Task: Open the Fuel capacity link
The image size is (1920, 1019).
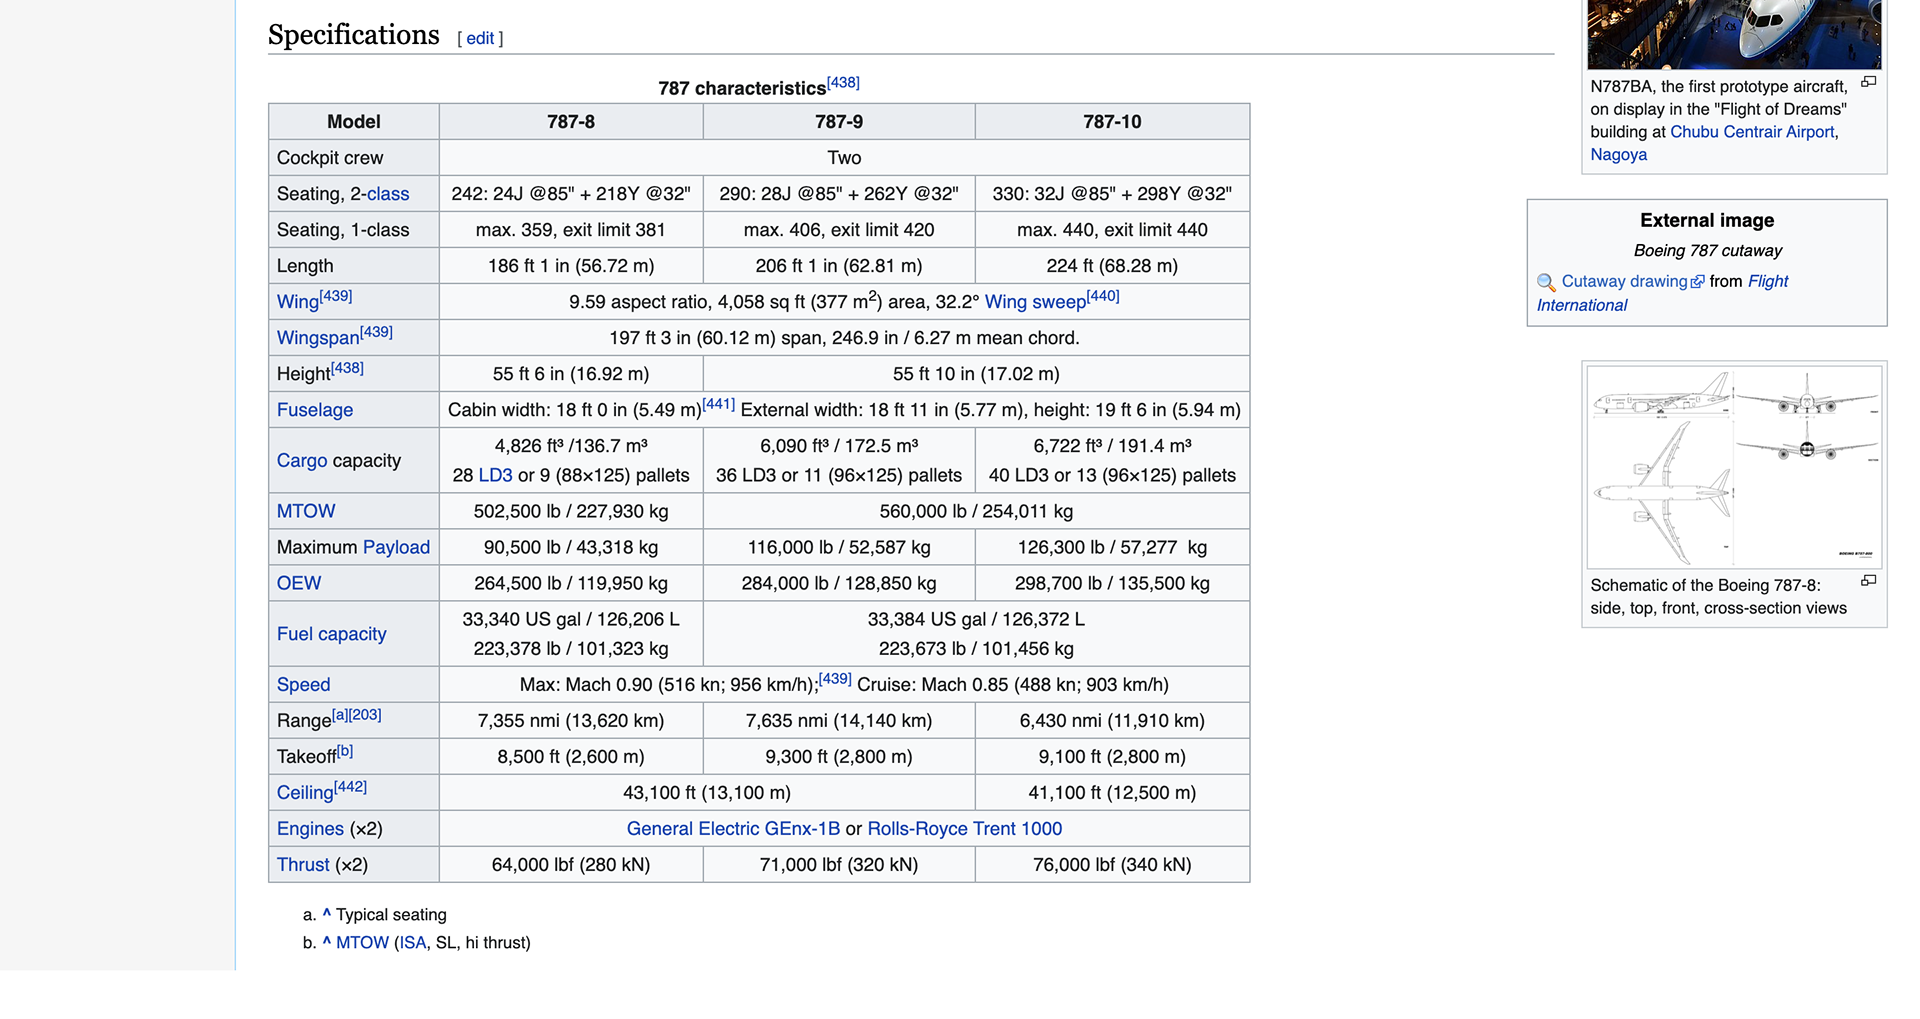Action: pos(331,634)
